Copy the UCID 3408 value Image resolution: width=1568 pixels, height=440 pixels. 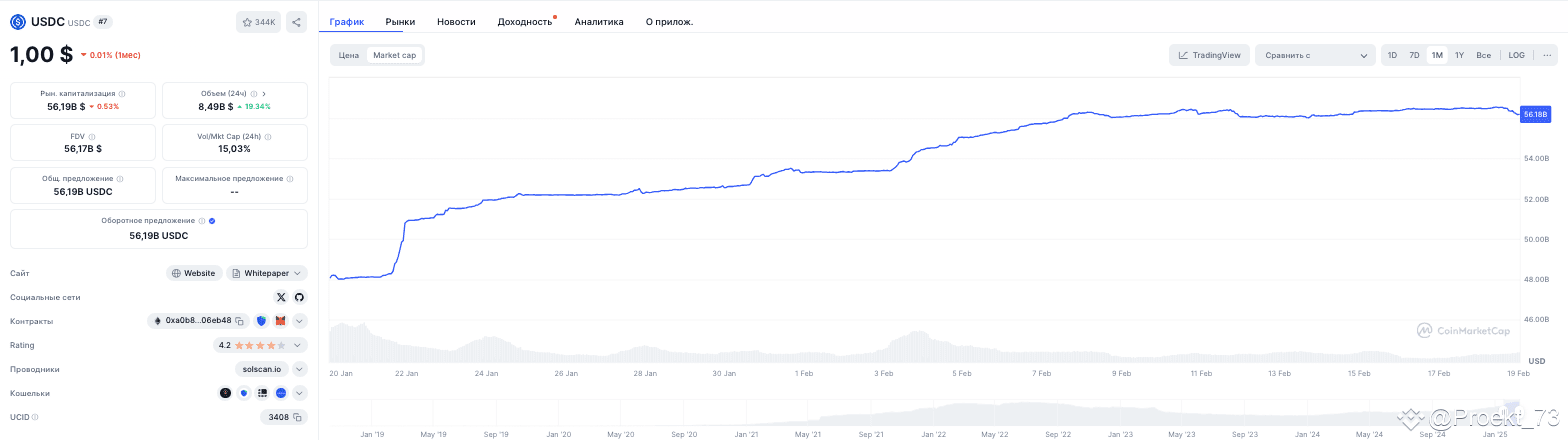(296, 417)
